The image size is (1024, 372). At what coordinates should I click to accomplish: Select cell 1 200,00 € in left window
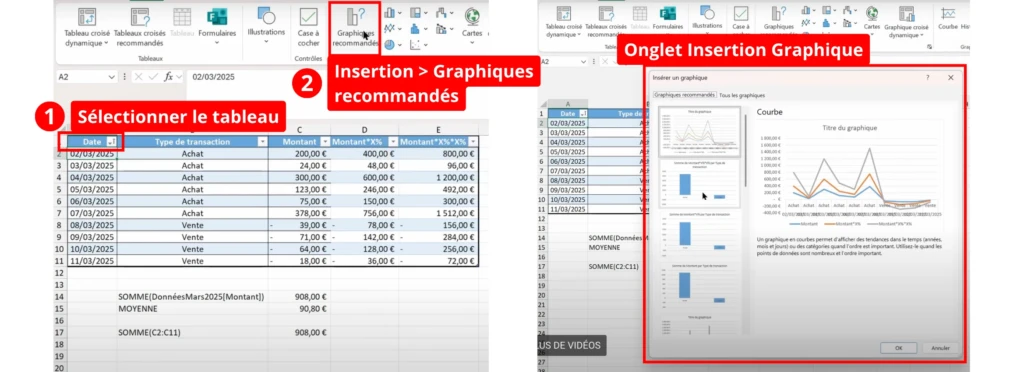pyautogui.click(x=439, y=178)
